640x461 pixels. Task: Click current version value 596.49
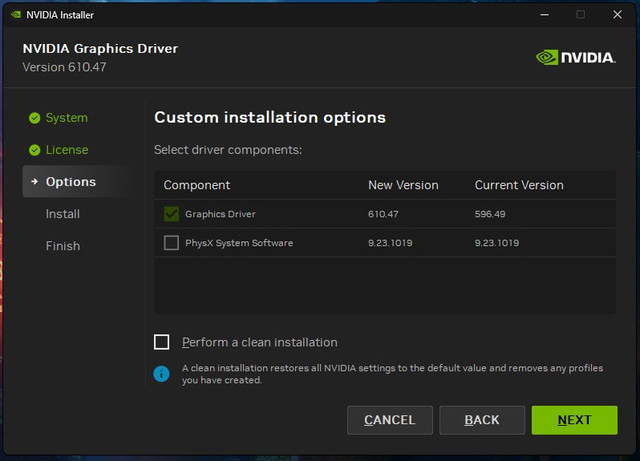pos(490,214)
